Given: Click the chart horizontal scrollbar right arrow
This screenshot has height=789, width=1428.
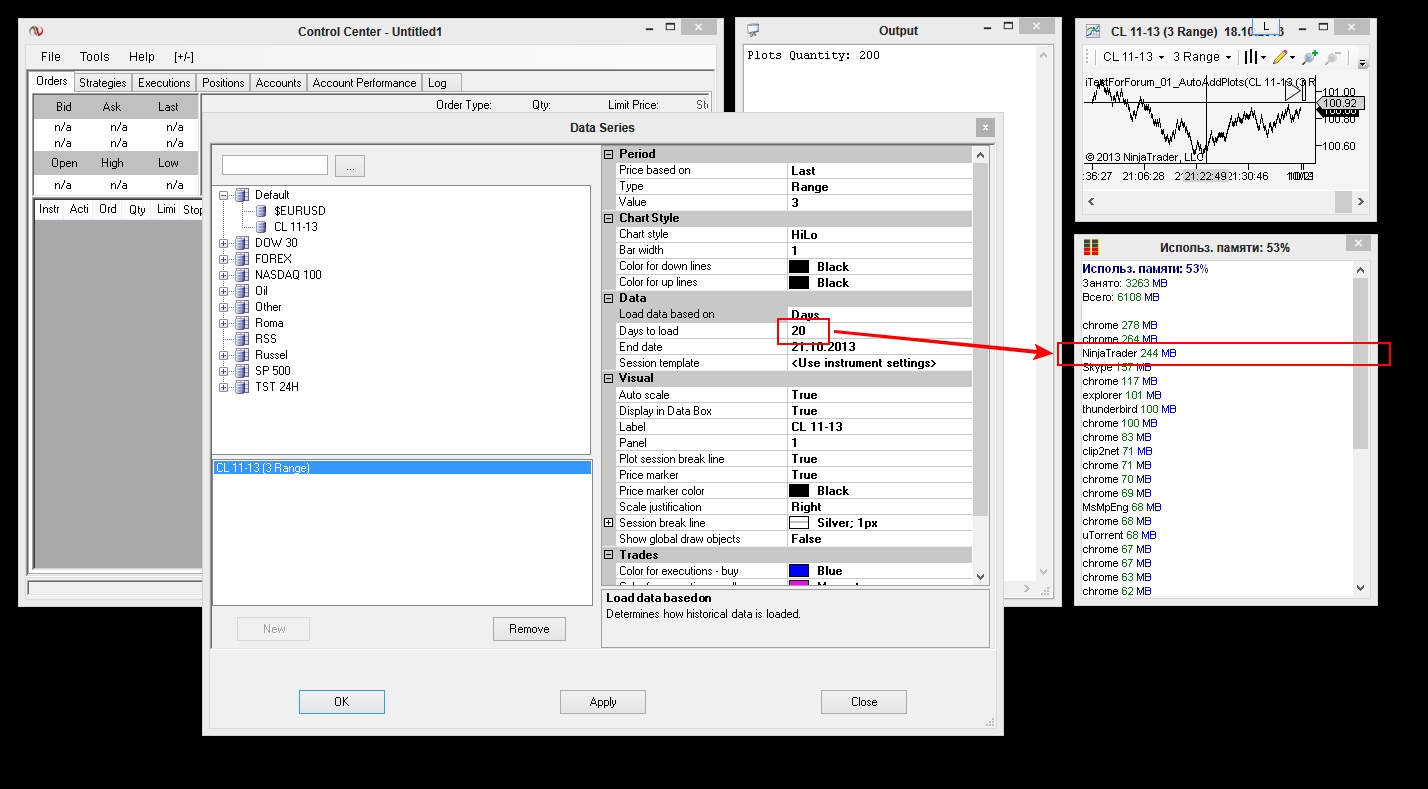Looking at the screenshot, I should [1361, 202].
